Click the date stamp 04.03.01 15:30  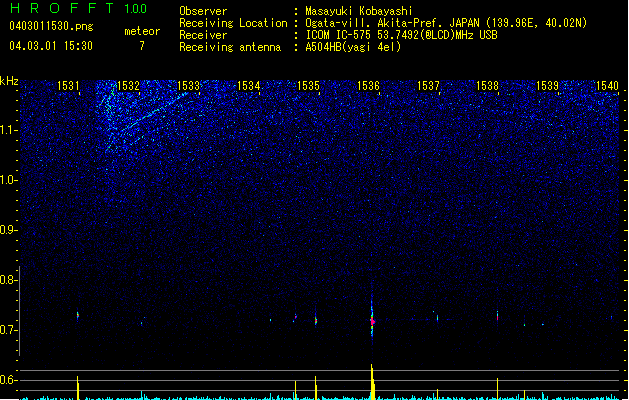(x=51, y=46)
